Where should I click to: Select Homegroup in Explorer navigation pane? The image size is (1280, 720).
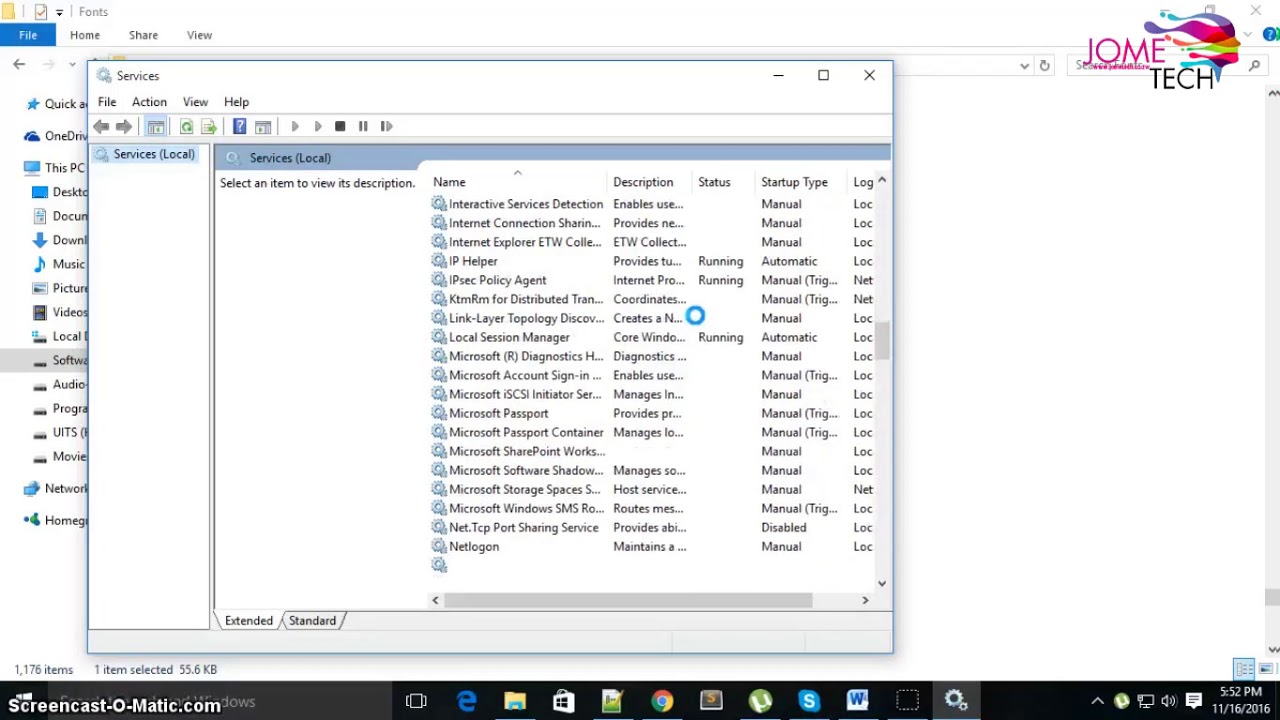(55, 520)
